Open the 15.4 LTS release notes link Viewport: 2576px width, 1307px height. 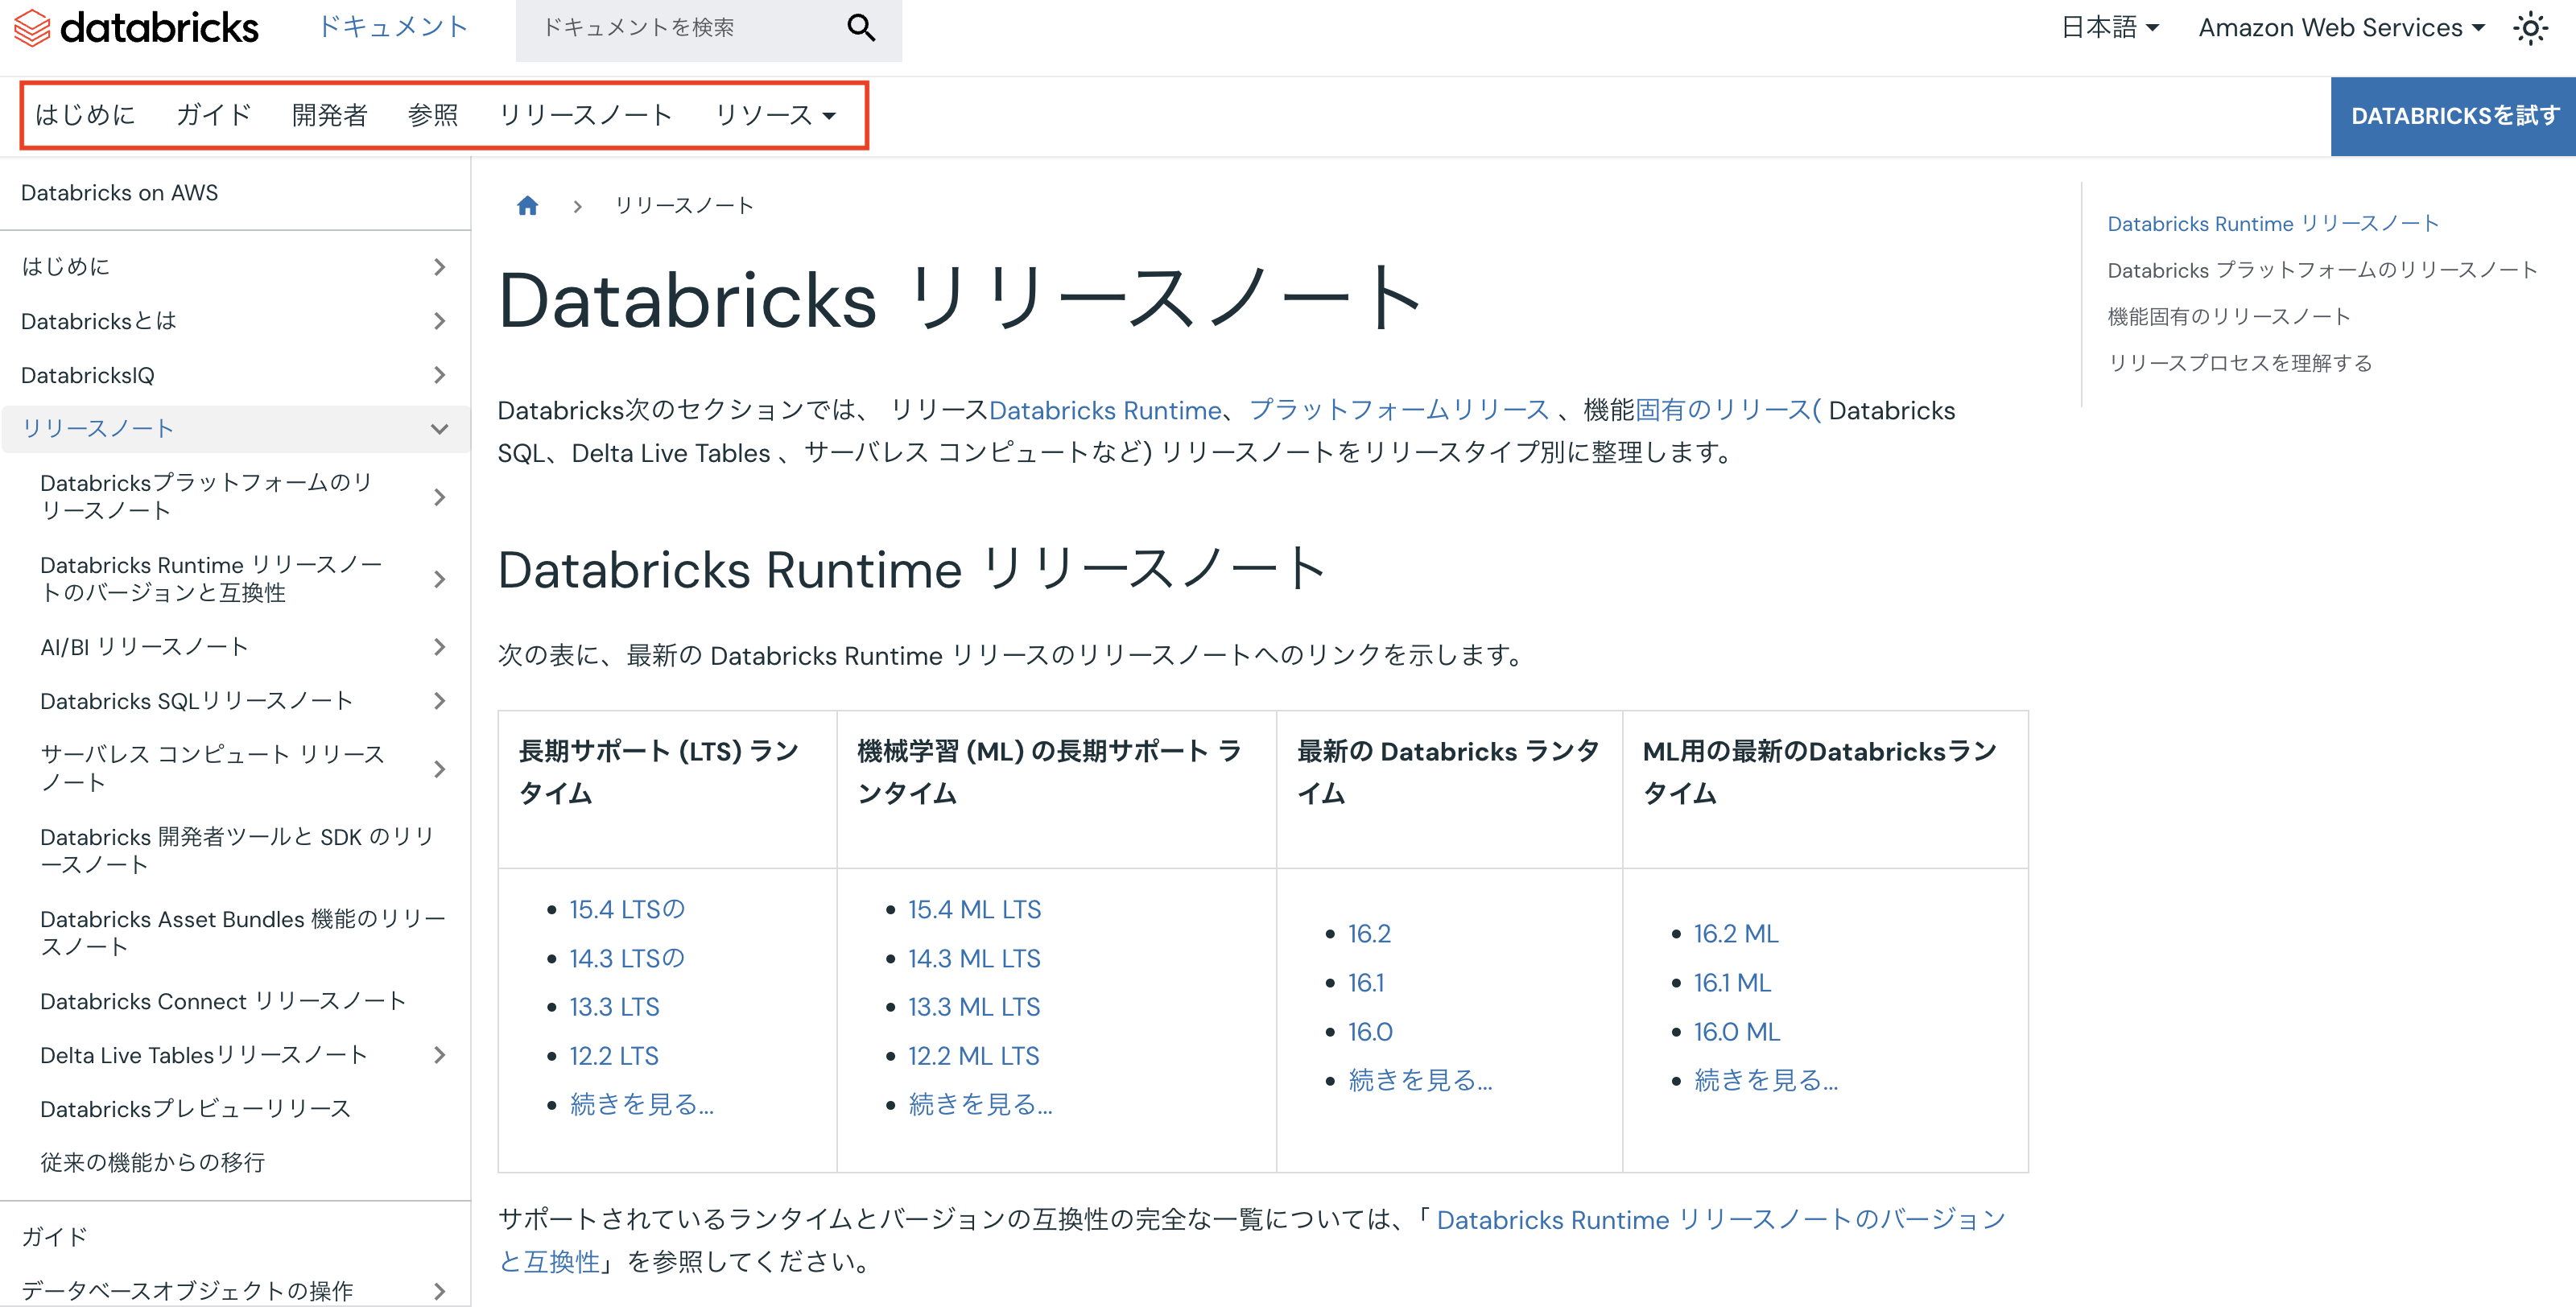(624, 909)
